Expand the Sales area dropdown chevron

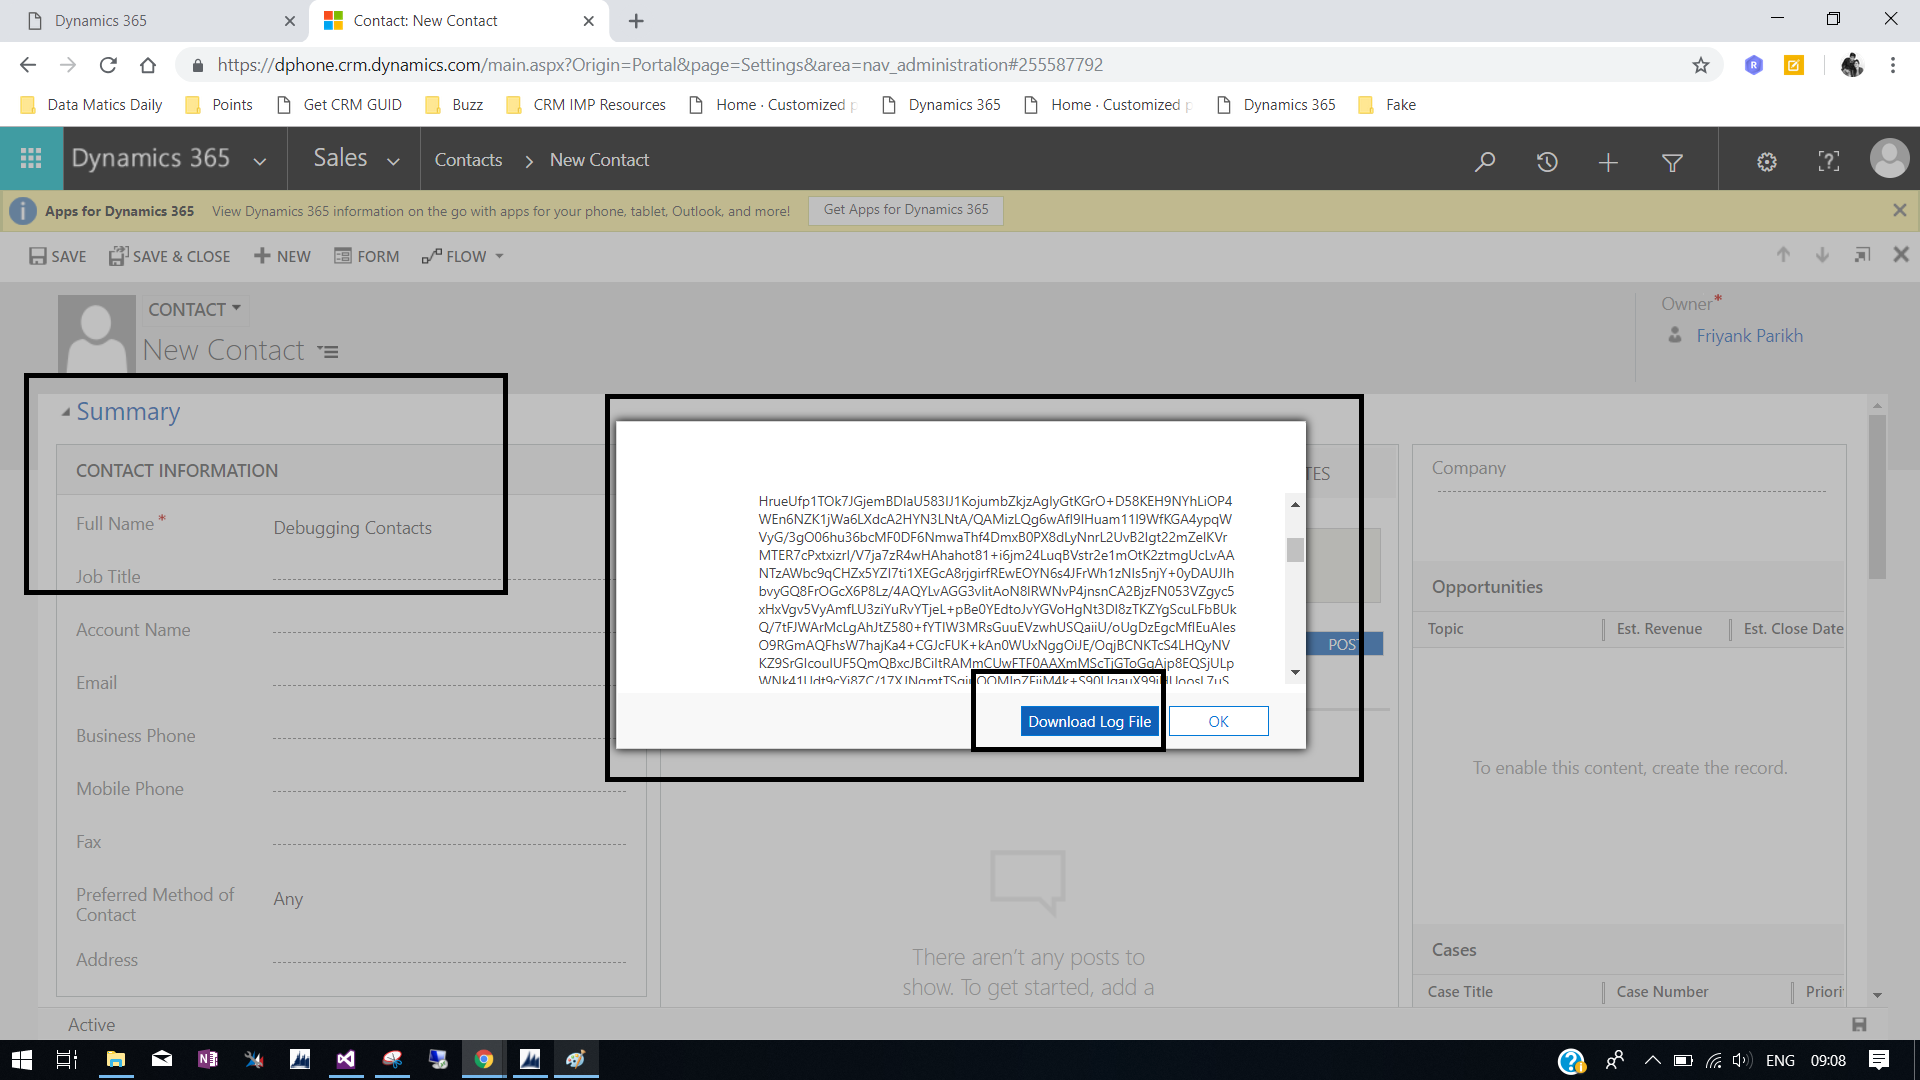393,161
